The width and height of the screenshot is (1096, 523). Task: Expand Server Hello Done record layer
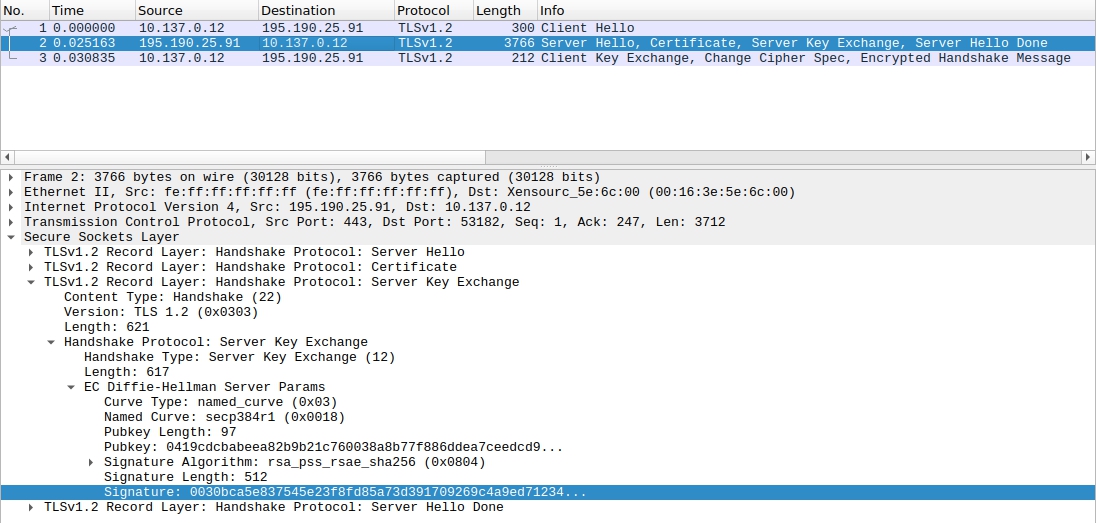[x=31, y=507]
